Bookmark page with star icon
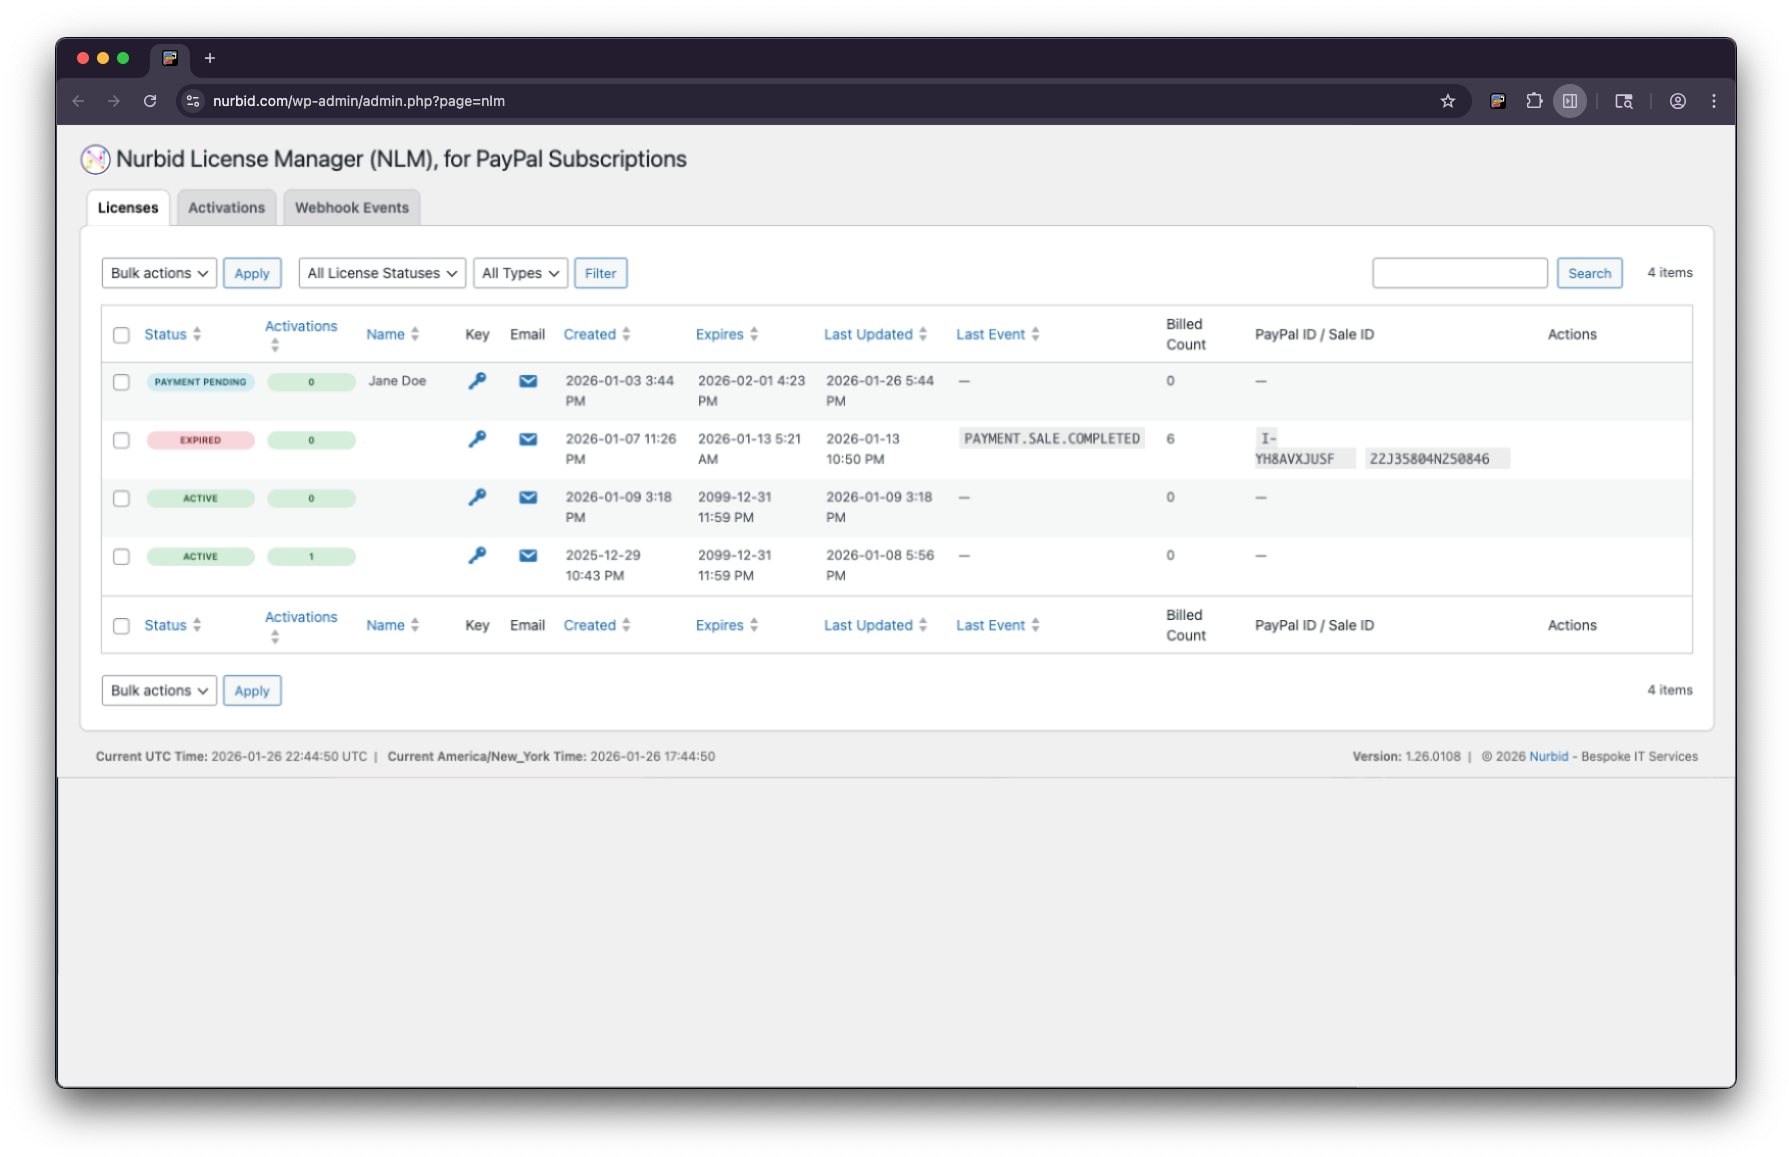 tap(1447, 101)
